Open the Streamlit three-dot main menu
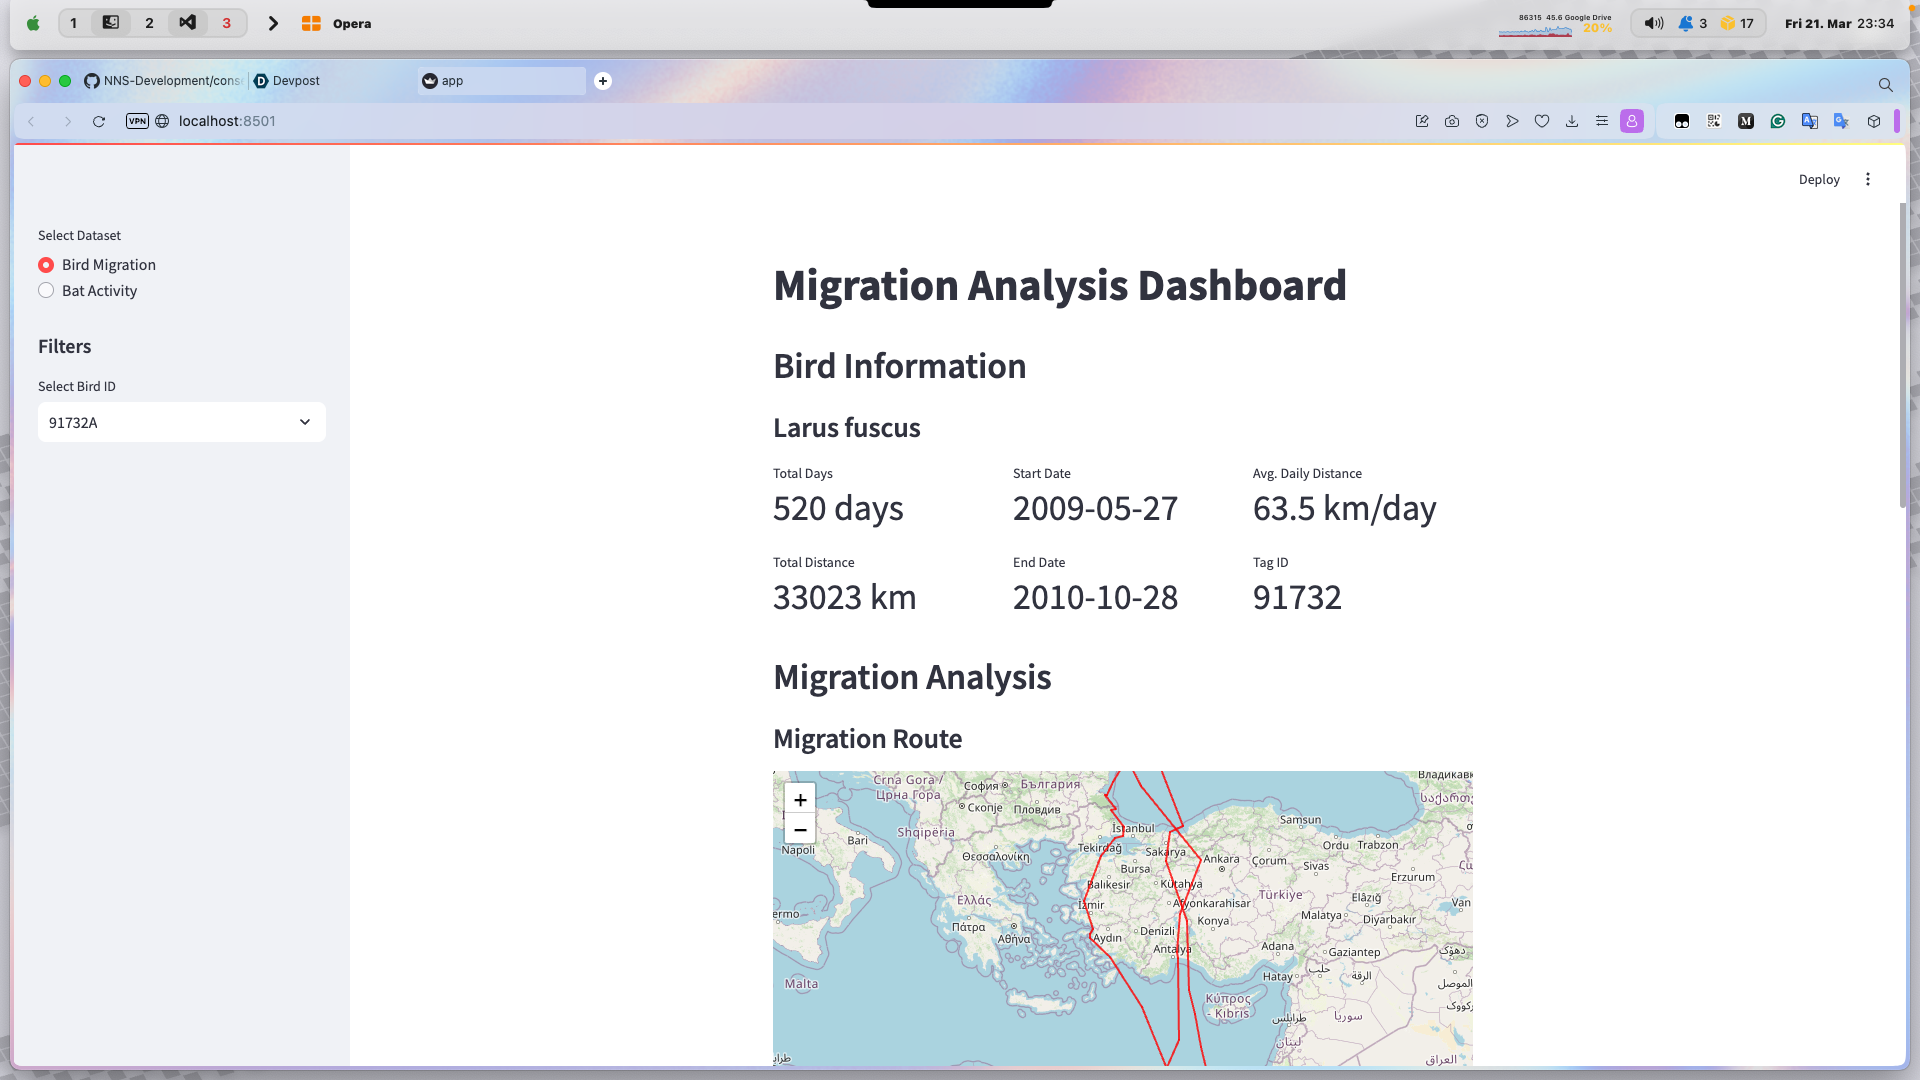Screen dimensions: 1920x1080 pos(1867,179)
